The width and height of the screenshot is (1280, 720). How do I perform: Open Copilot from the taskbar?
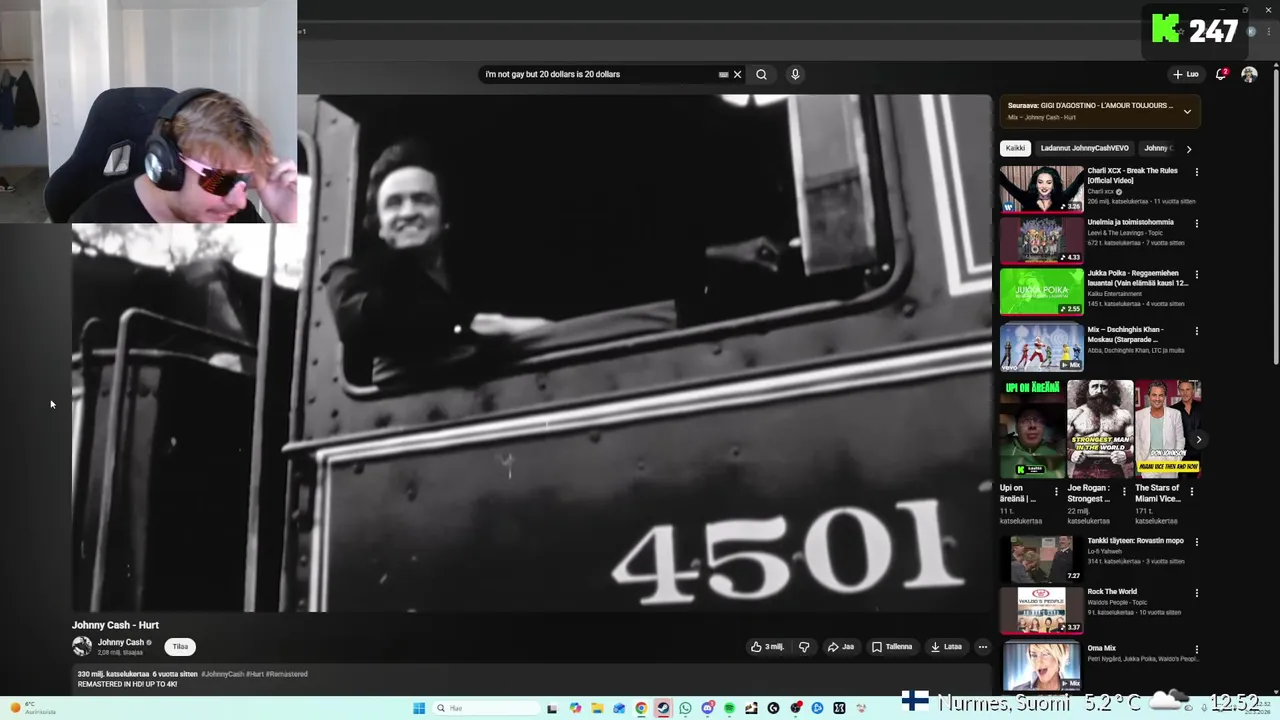pyautogui.click(x=575, y=708)
